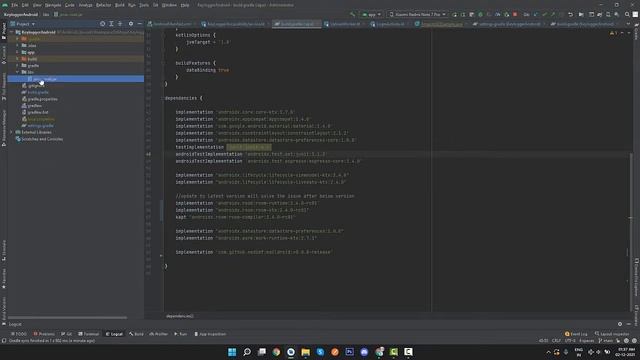Open Project panel settings gear
640x360 pixels.
(x=131, y=24)
